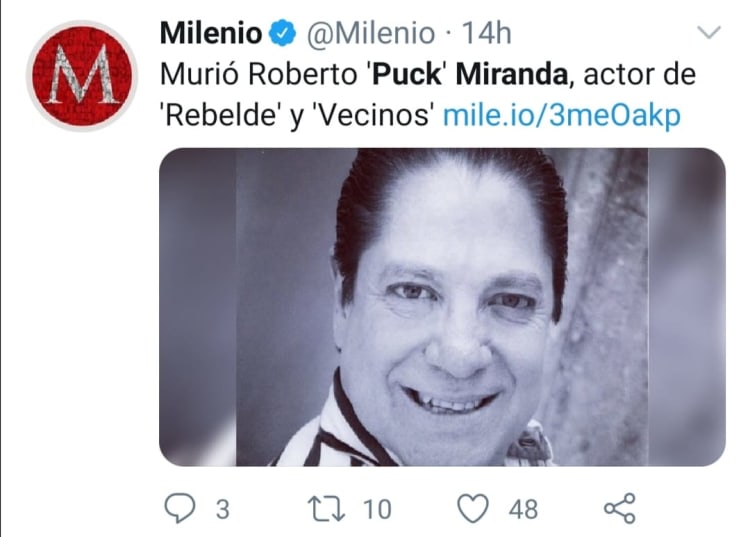Open the black-and-white tweet photo
The image size is (750, 537).
pyautogui.click(x=442, y=307)
